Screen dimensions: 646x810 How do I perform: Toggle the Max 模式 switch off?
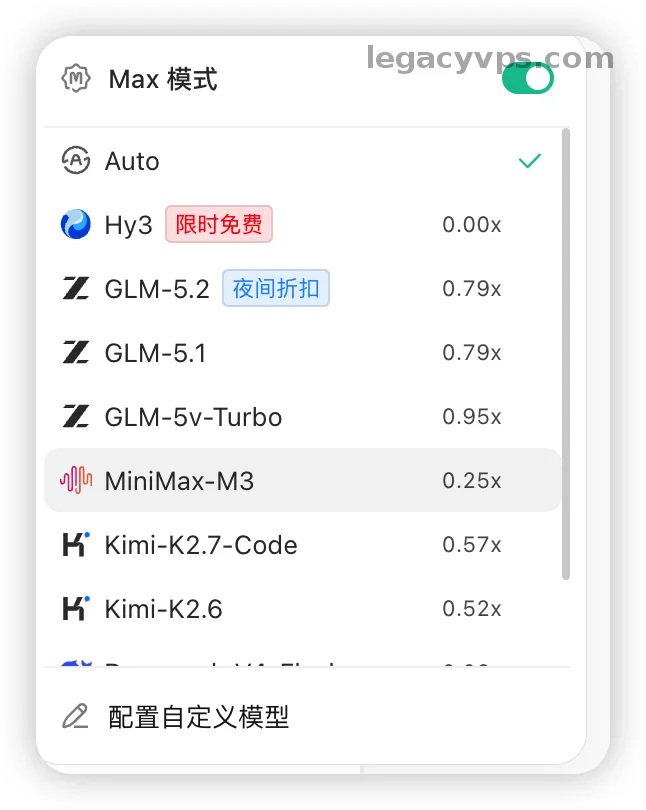527,80
